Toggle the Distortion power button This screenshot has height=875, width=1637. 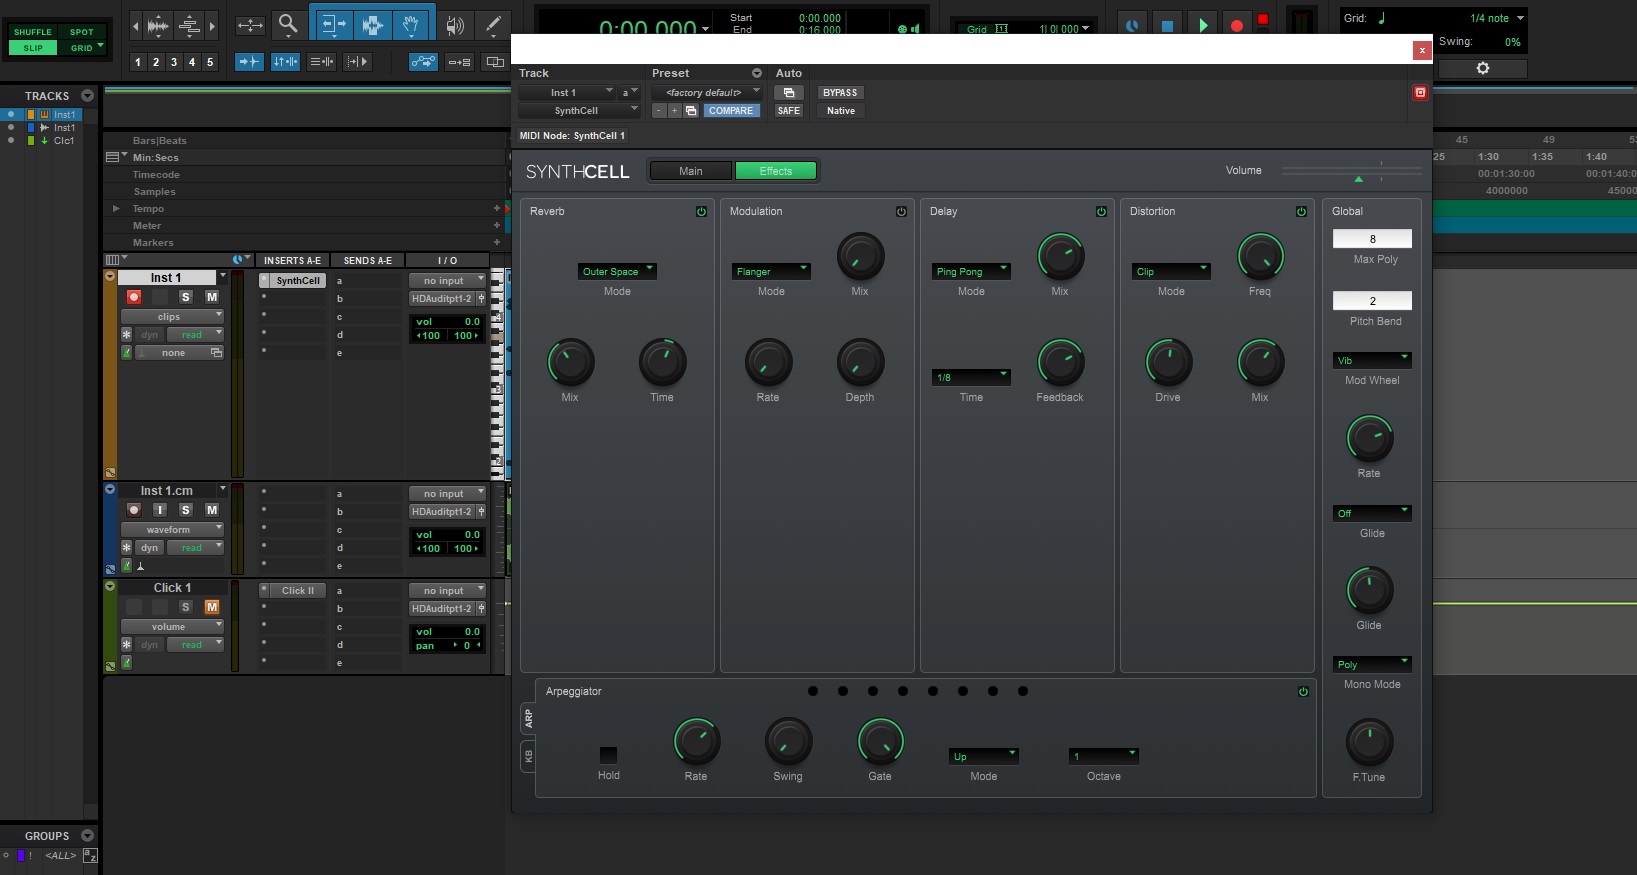[1301, 212]
